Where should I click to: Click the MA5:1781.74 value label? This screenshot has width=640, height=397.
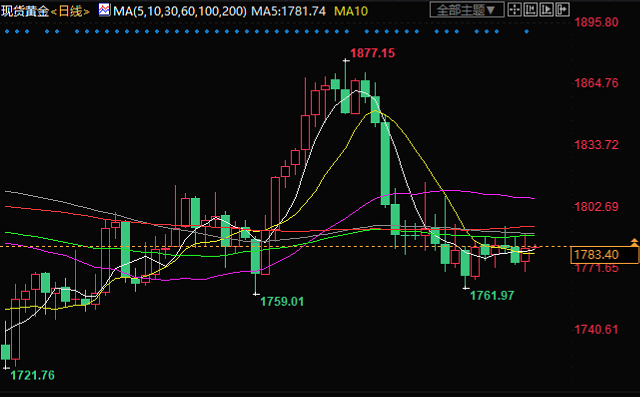pyautogui.click(x=288, y=11)
